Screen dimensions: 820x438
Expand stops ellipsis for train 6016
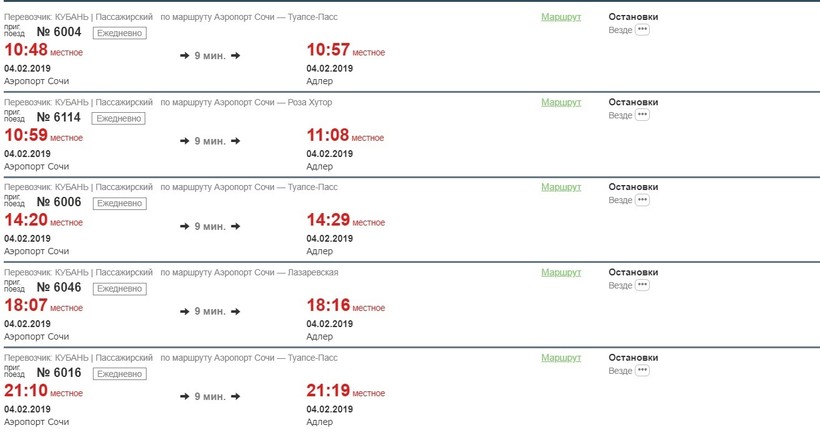[x=642, y=370]
